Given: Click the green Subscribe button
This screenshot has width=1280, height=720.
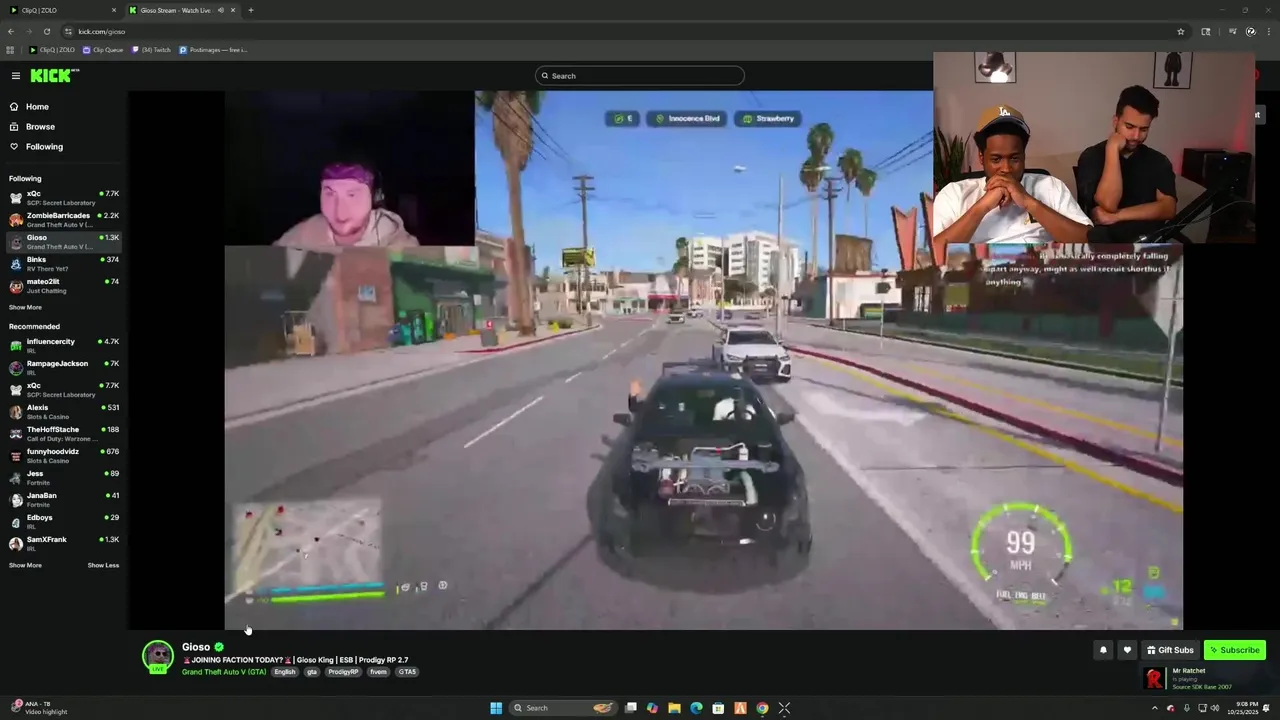Looking at the screenshot, I should [1235, 650].
